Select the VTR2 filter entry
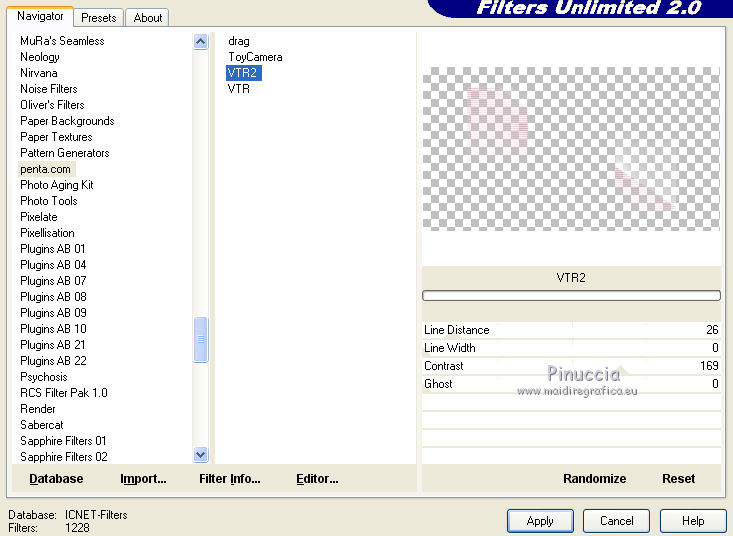Viewport: 733px width, 536px height. (243, 73)
